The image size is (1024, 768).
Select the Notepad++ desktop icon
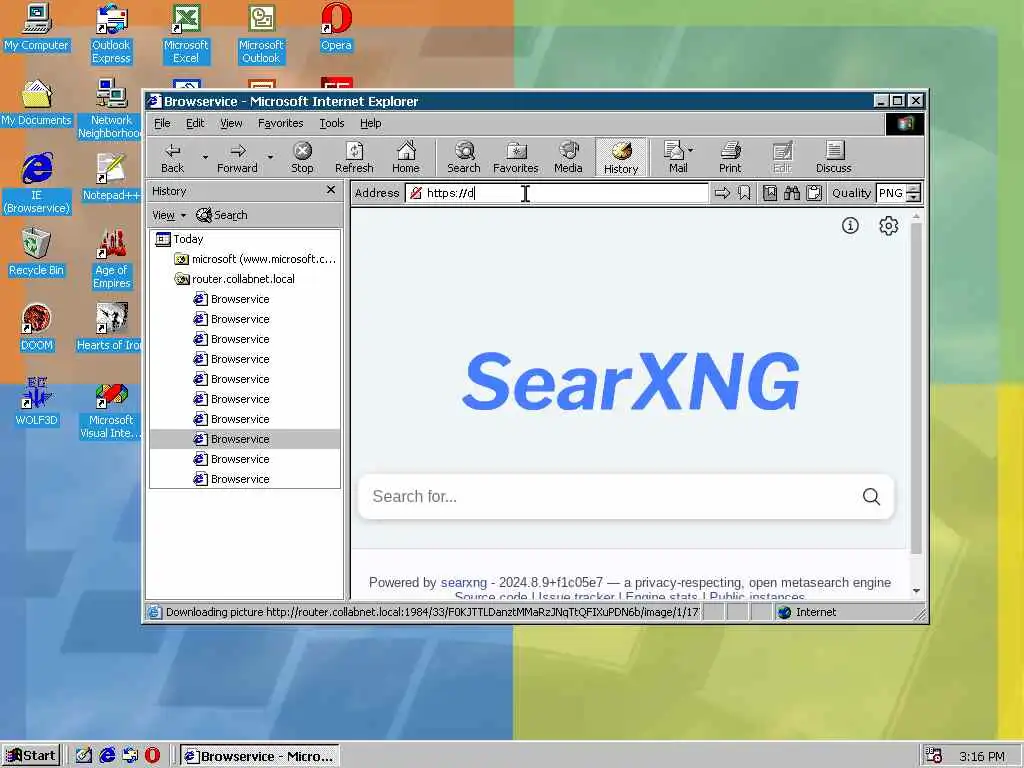111,178
